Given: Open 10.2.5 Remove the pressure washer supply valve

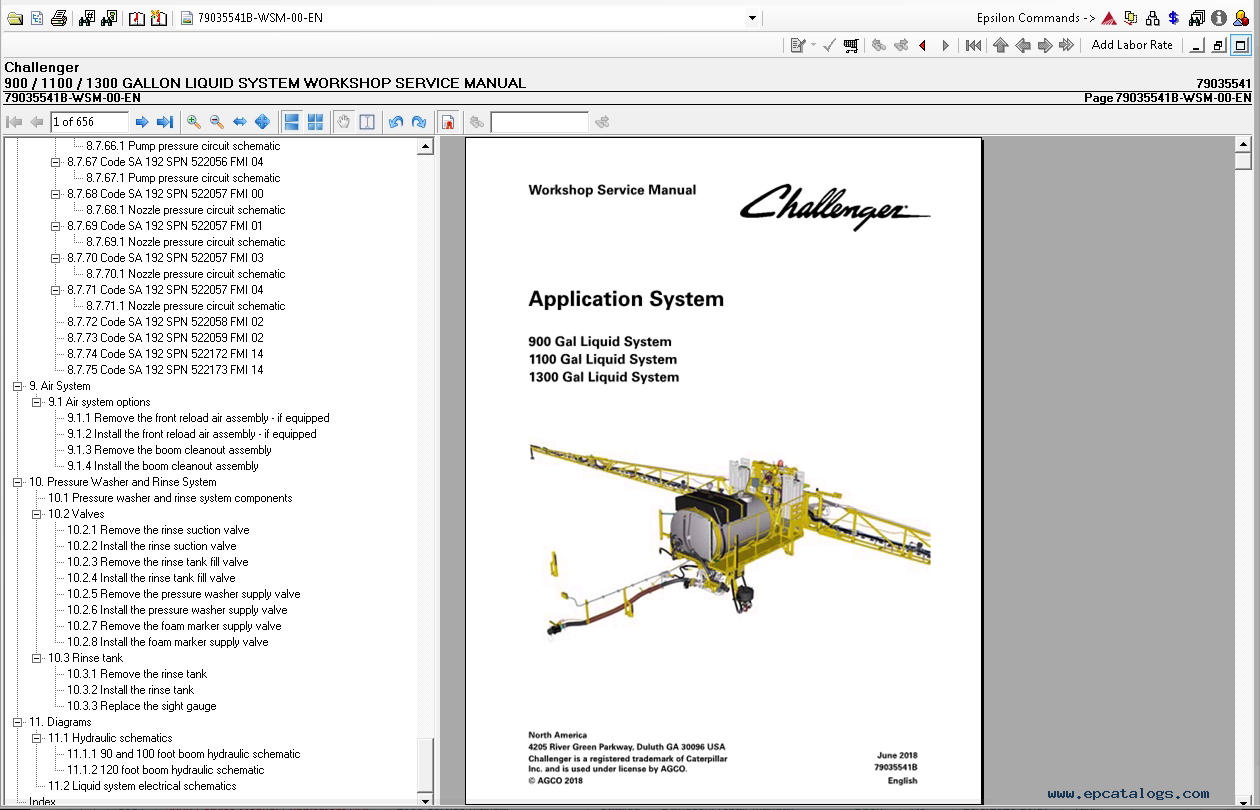Looking at the screenshot, I should pos(183,594).
